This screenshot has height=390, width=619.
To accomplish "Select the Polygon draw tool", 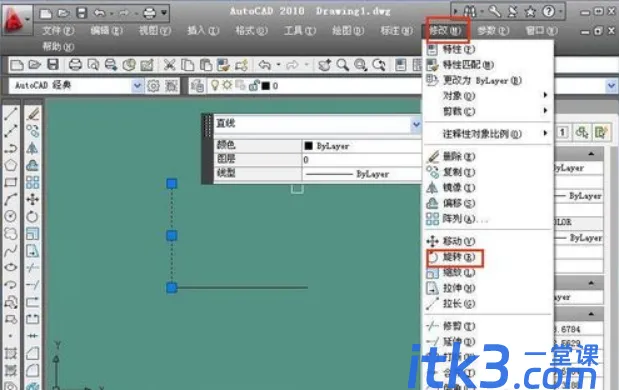I will tap(11, 165).
